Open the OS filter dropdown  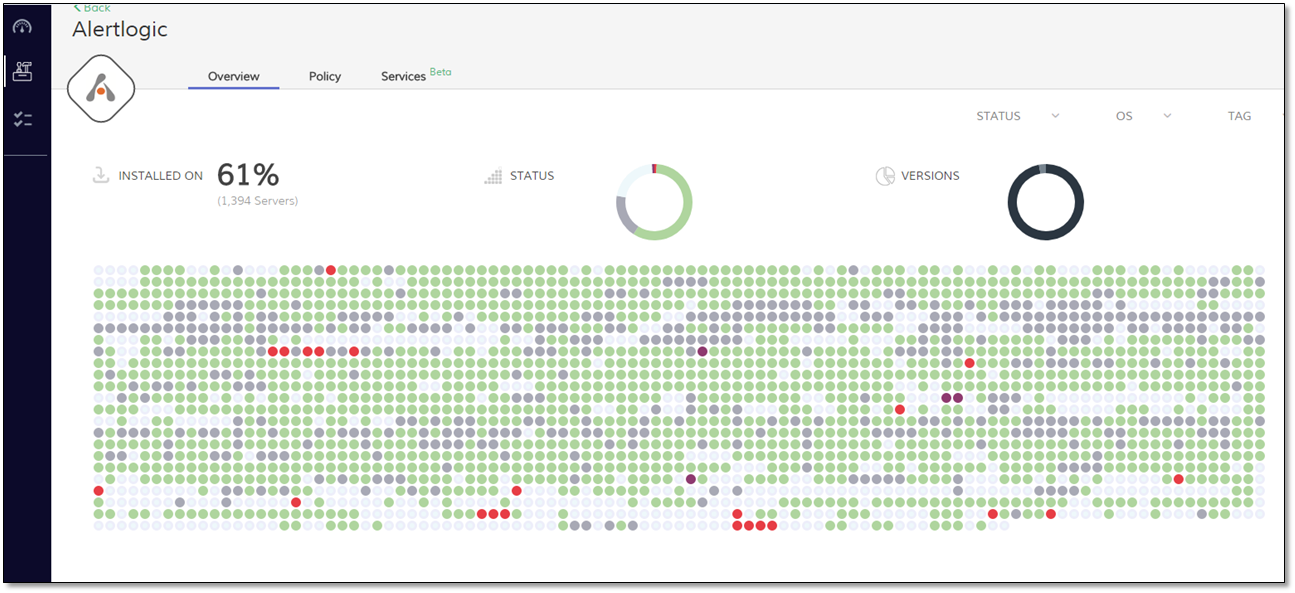(x=1144, y=116)
